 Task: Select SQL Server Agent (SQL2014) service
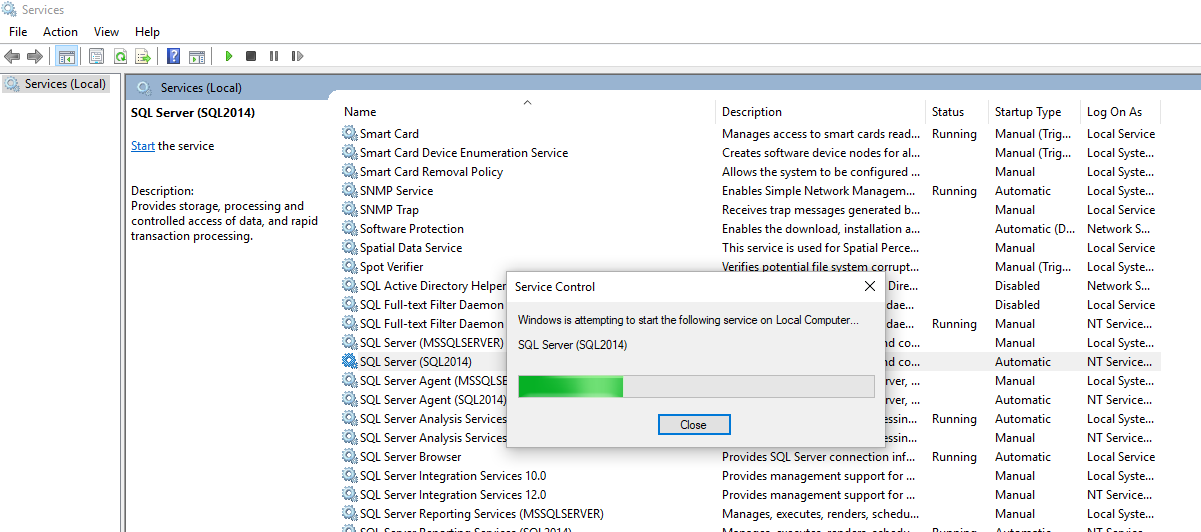433,400
